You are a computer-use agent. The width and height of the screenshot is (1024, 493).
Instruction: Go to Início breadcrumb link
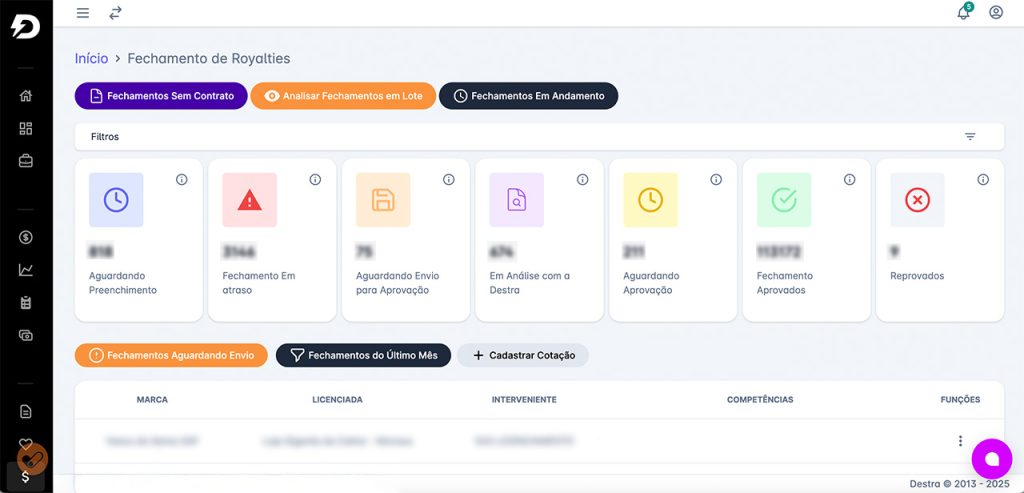coord(91,59)
